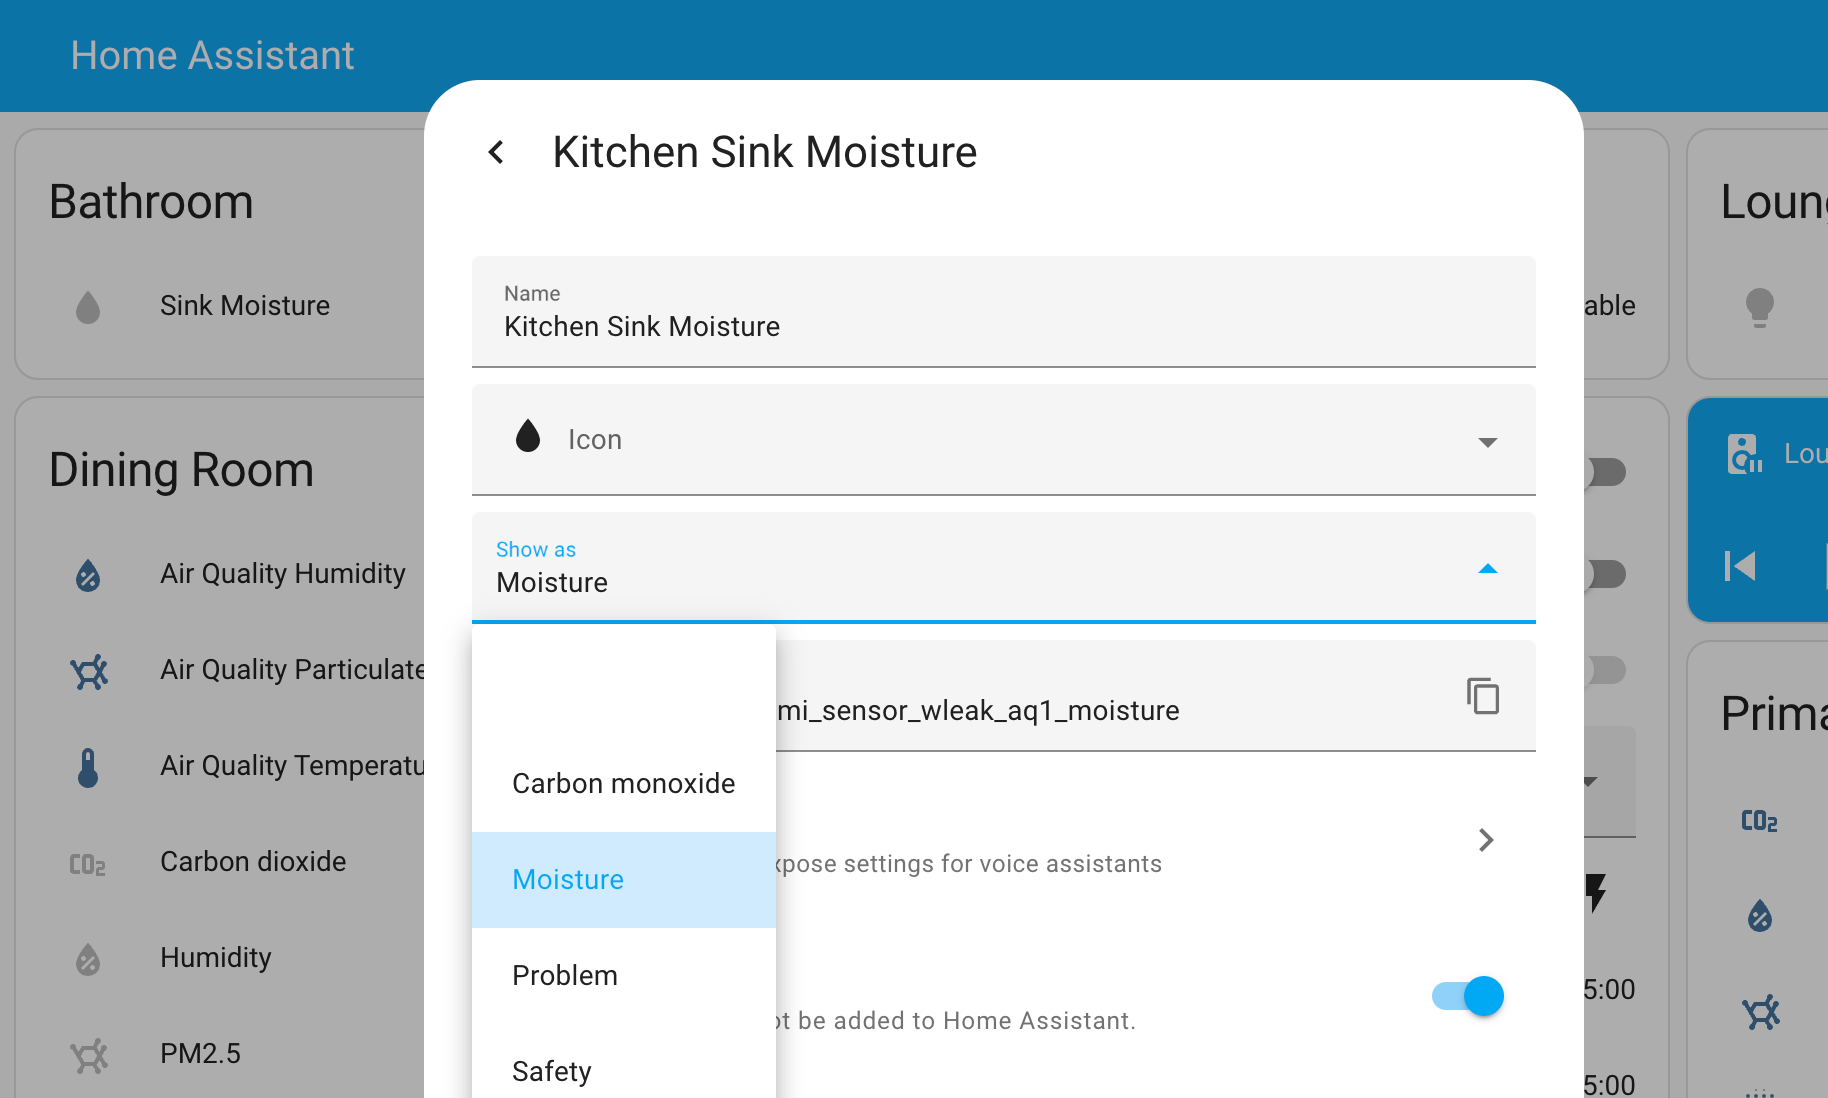Click the Air Quality Temperature thermometer icon
This screenshot has height=1098, width=1828.
(x=88, y=766)
